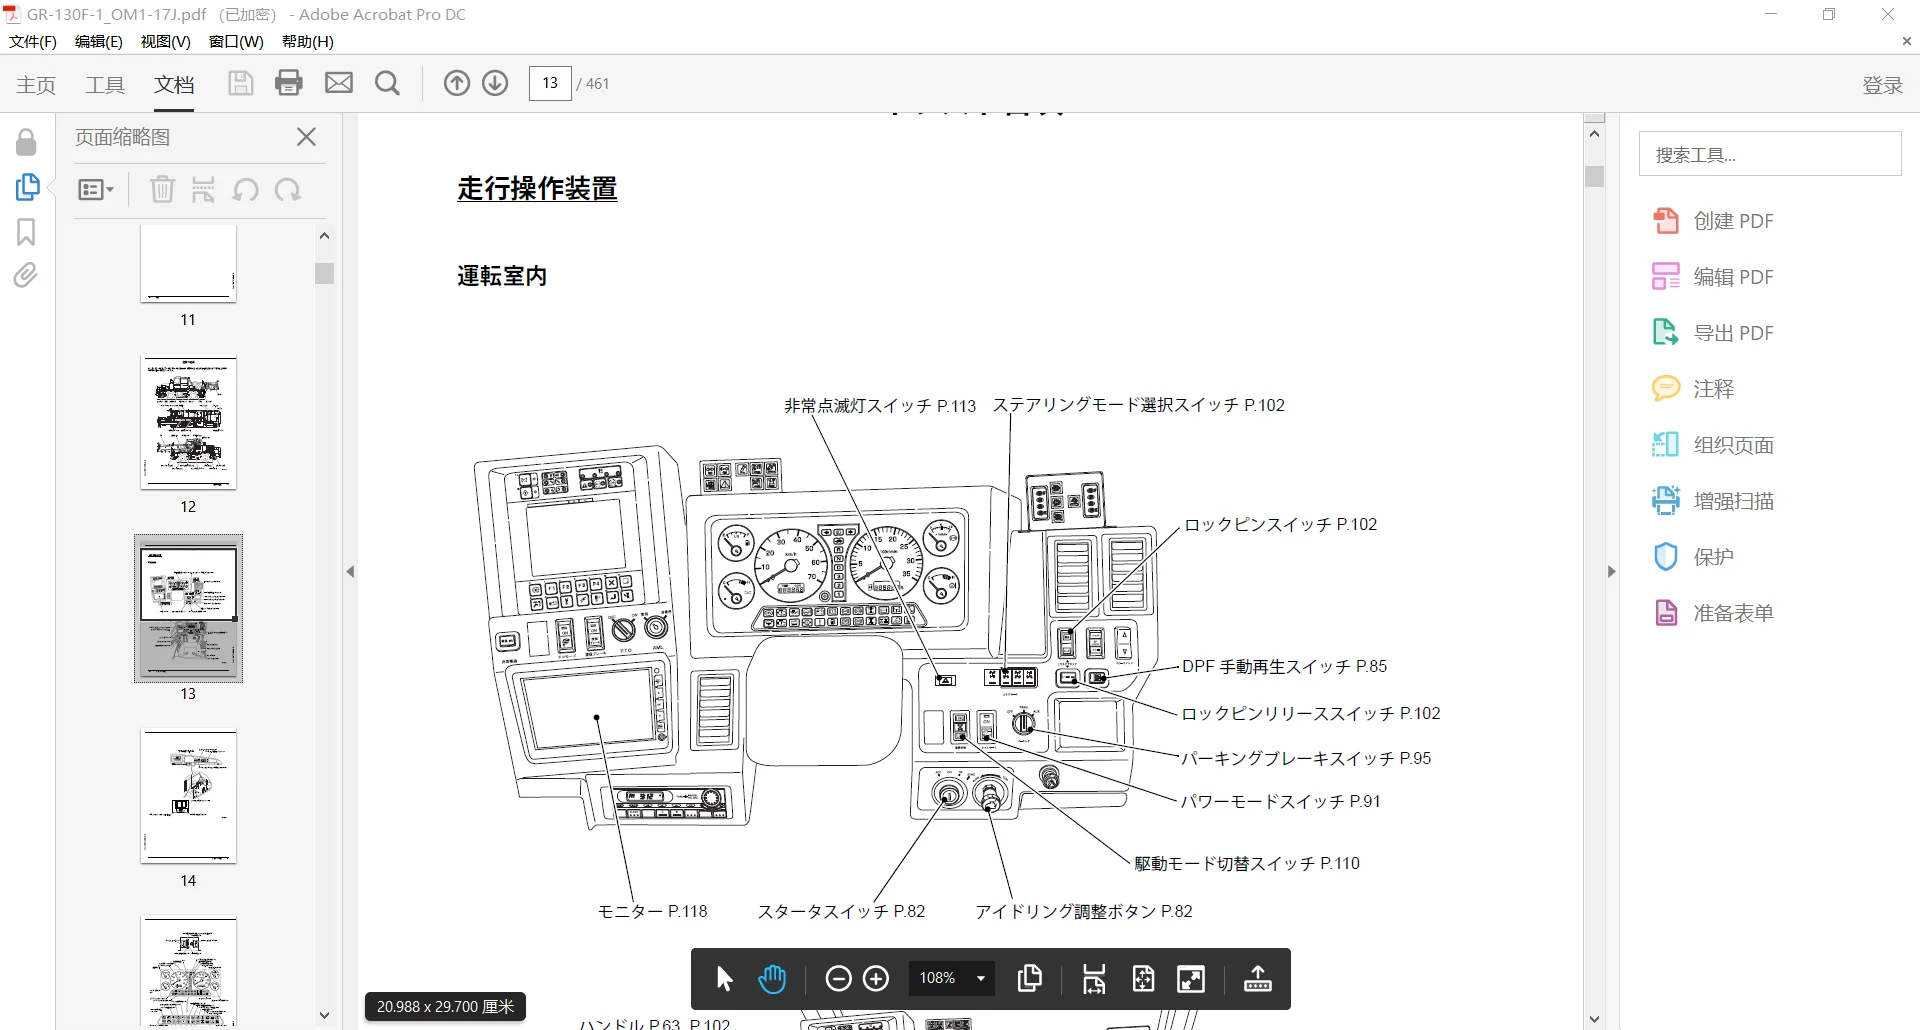The width and height of the screenshot is (1920, 1030).
Task: Open the page thumbnails panel icon
Action: click(27, 187)
